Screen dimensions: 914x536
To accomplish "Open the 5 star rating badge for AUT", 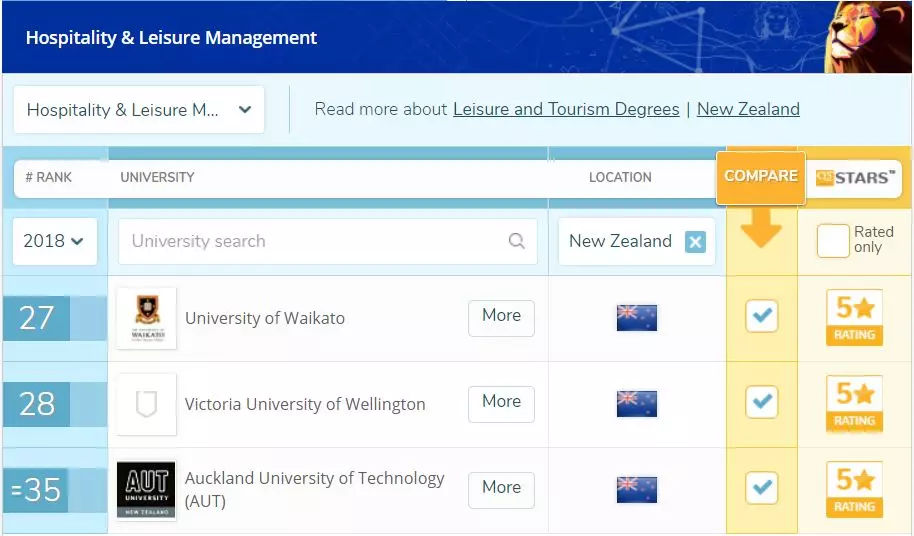I will pyautogui.click(x=854, y=490).
